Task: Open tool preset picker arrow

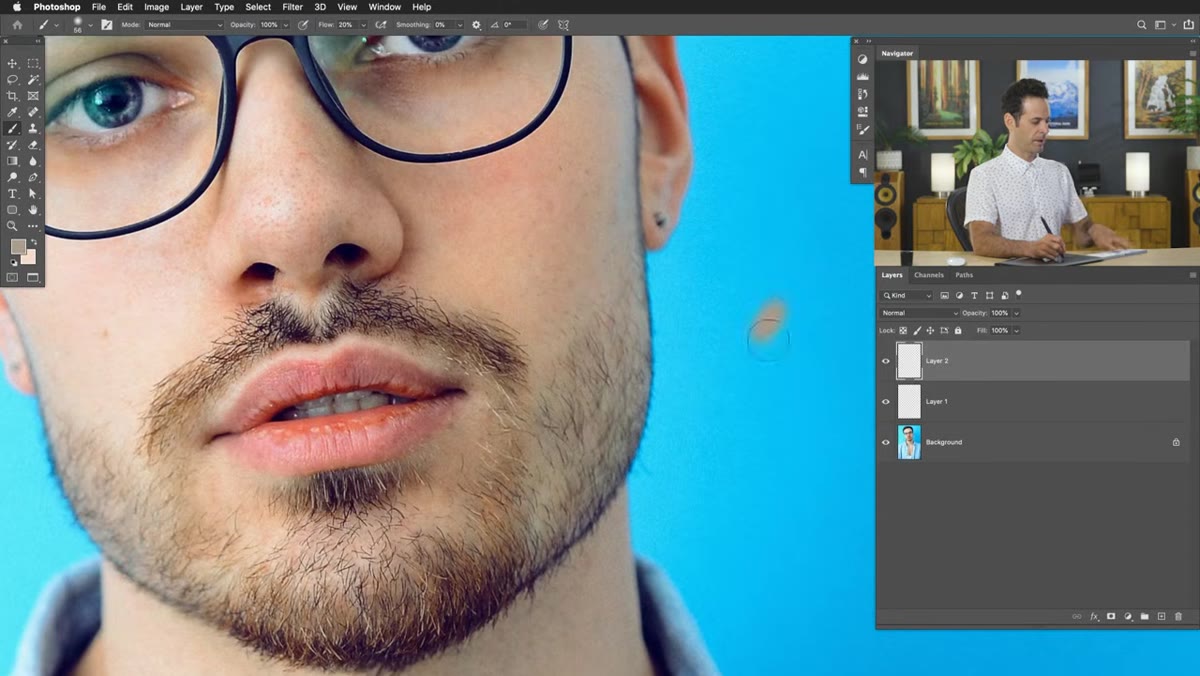Action: 55,24
